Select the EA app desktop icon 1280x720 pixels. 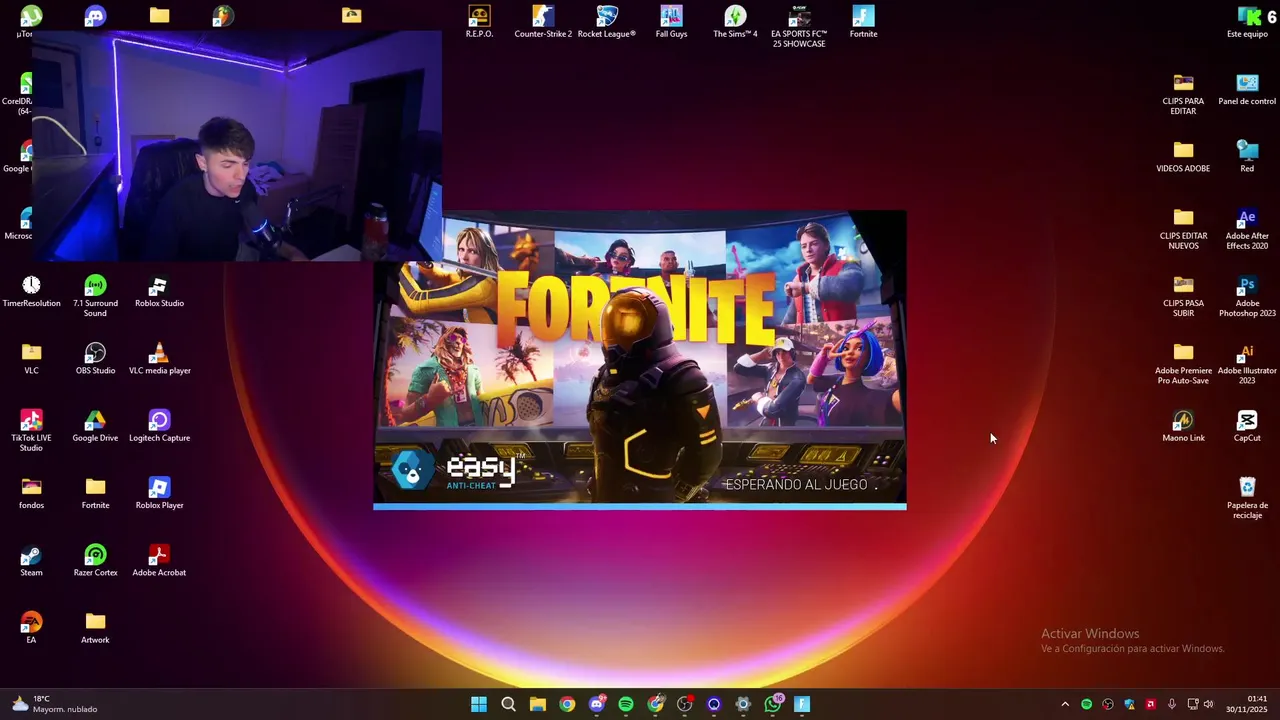coord(31,627)
